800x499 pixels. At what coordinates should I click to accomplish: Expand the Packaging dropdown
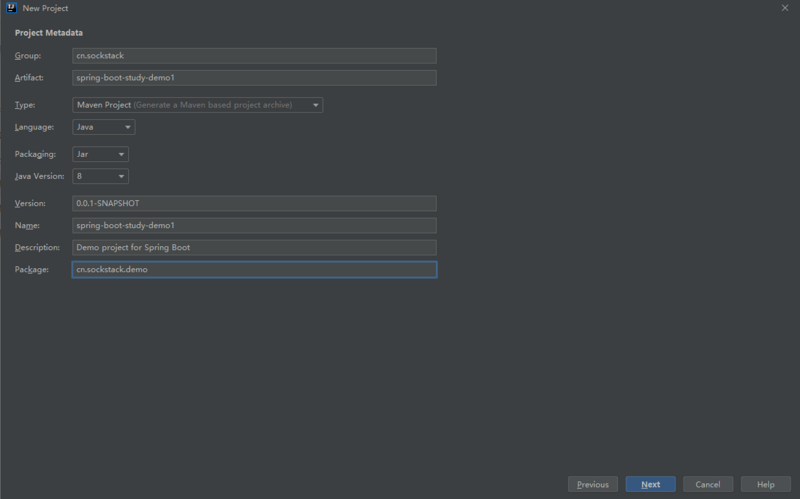[x=101, y=154]
